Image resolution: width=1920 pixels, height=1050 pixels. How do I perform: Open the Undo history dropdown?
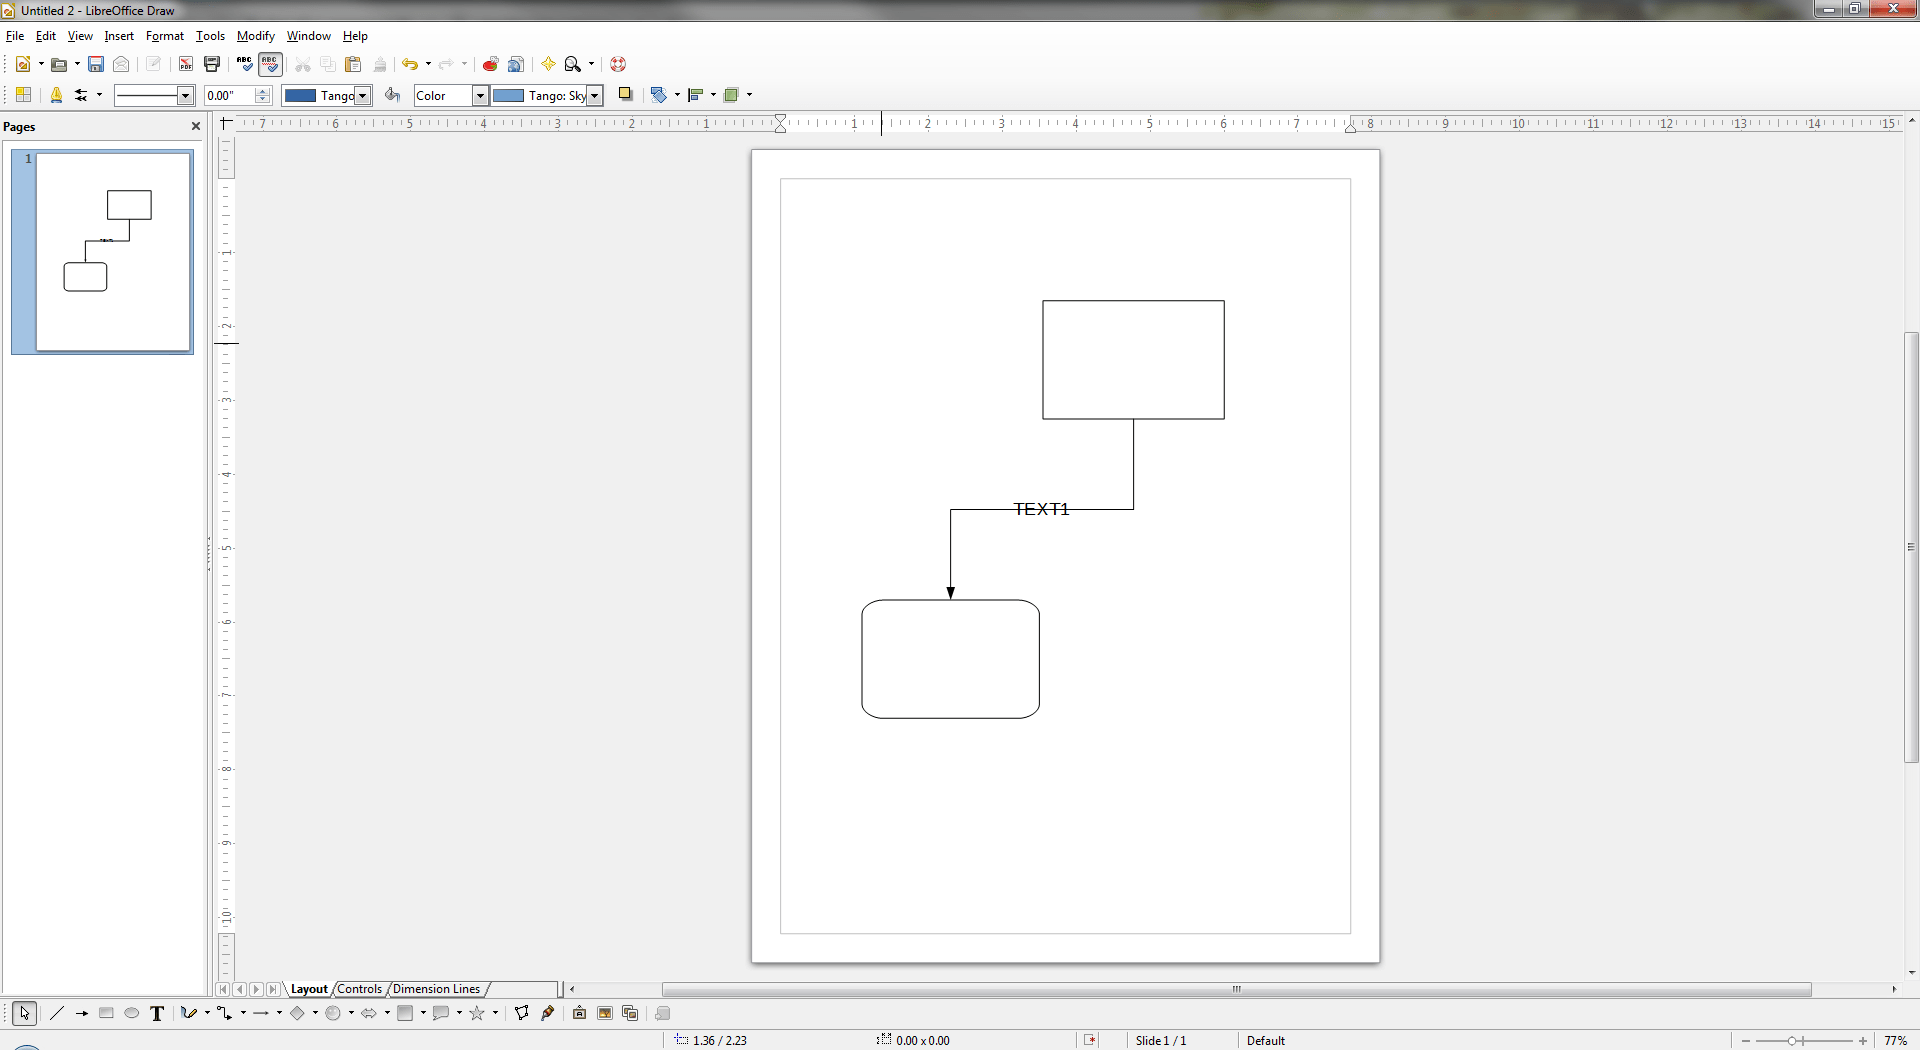tap(428, 64)
